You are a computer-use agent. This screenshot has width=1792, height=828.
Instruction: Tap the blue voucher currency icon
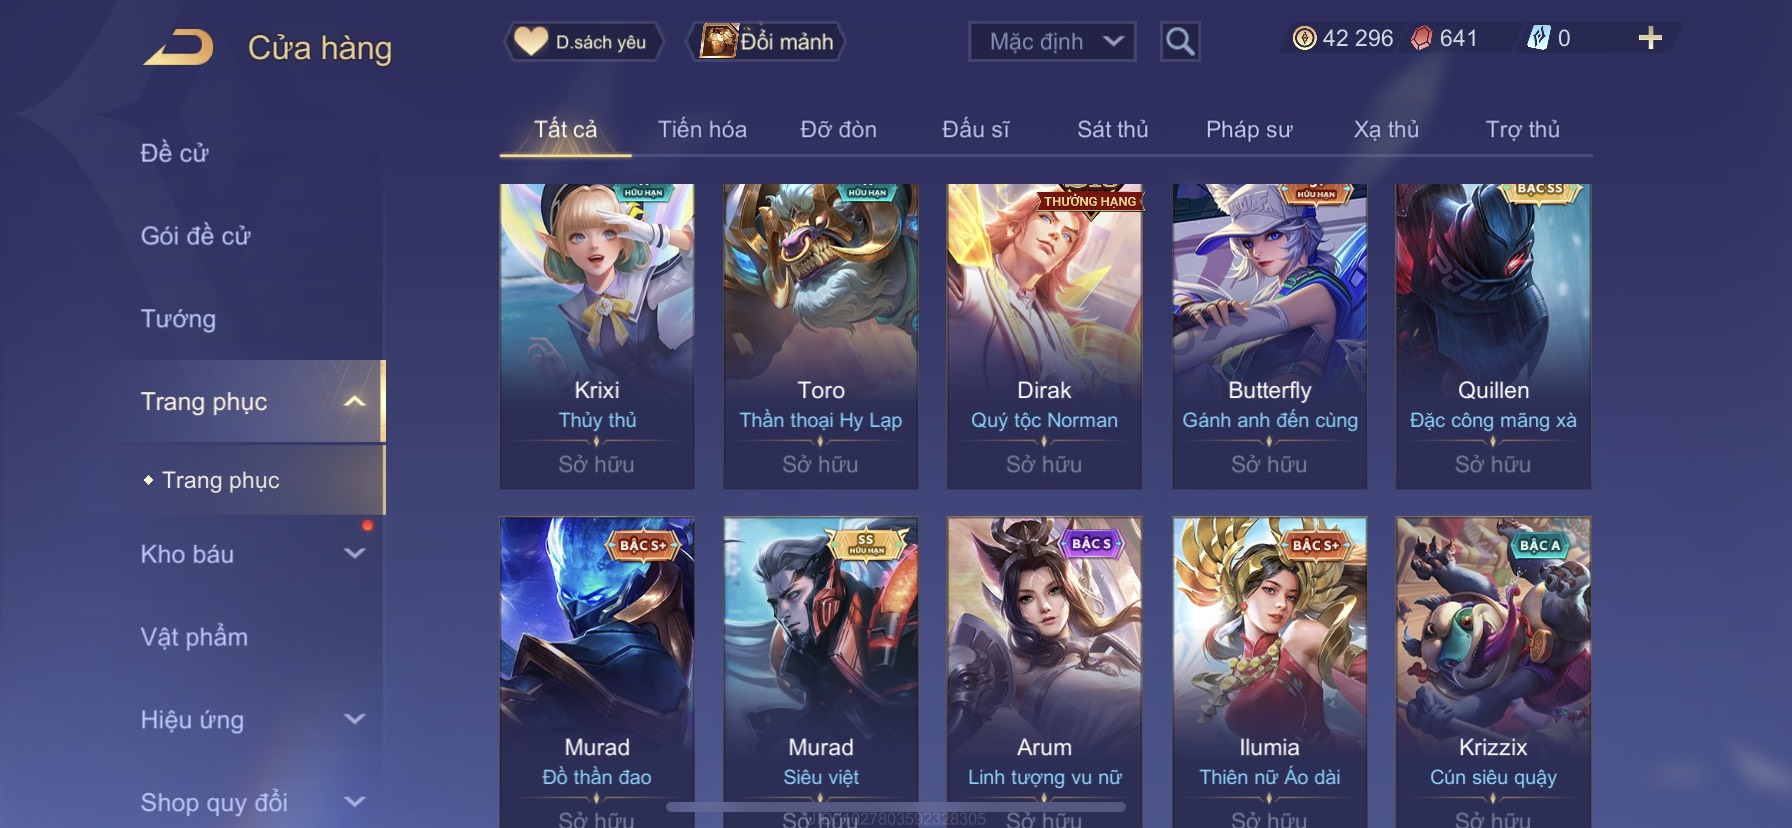pyautogui.click(x=1538, y=38)
